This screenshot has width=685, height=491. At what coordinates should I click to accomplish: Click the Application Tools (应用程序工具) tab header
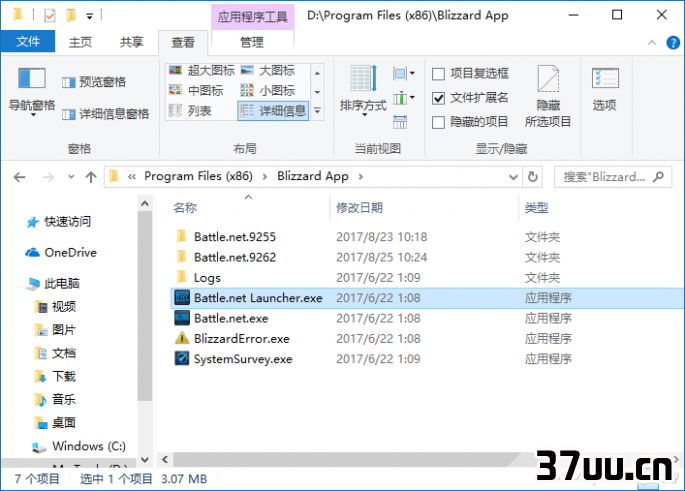click(253, 17)
